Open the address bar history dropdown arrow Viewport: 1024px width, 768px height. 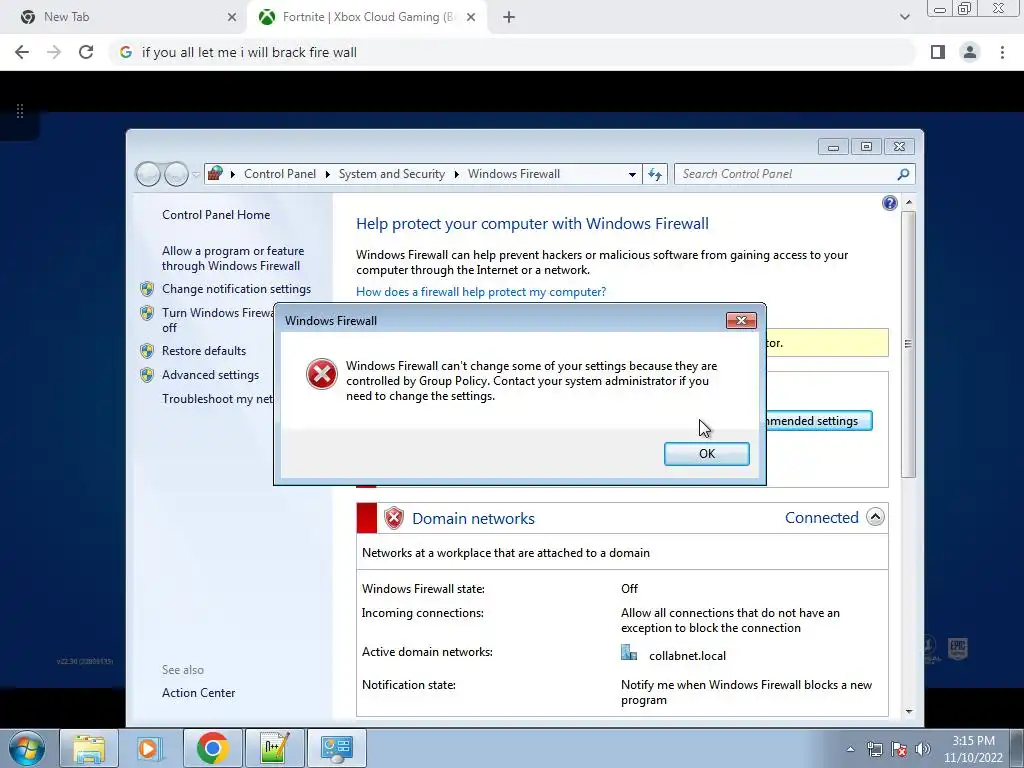coord(632,174)
